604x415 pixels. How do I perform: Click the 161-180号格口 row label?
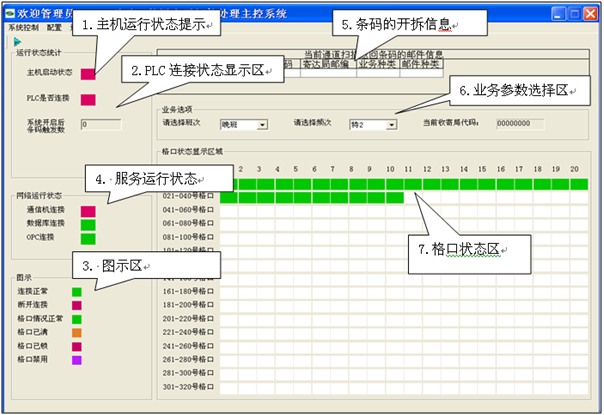tap(188, 291)
